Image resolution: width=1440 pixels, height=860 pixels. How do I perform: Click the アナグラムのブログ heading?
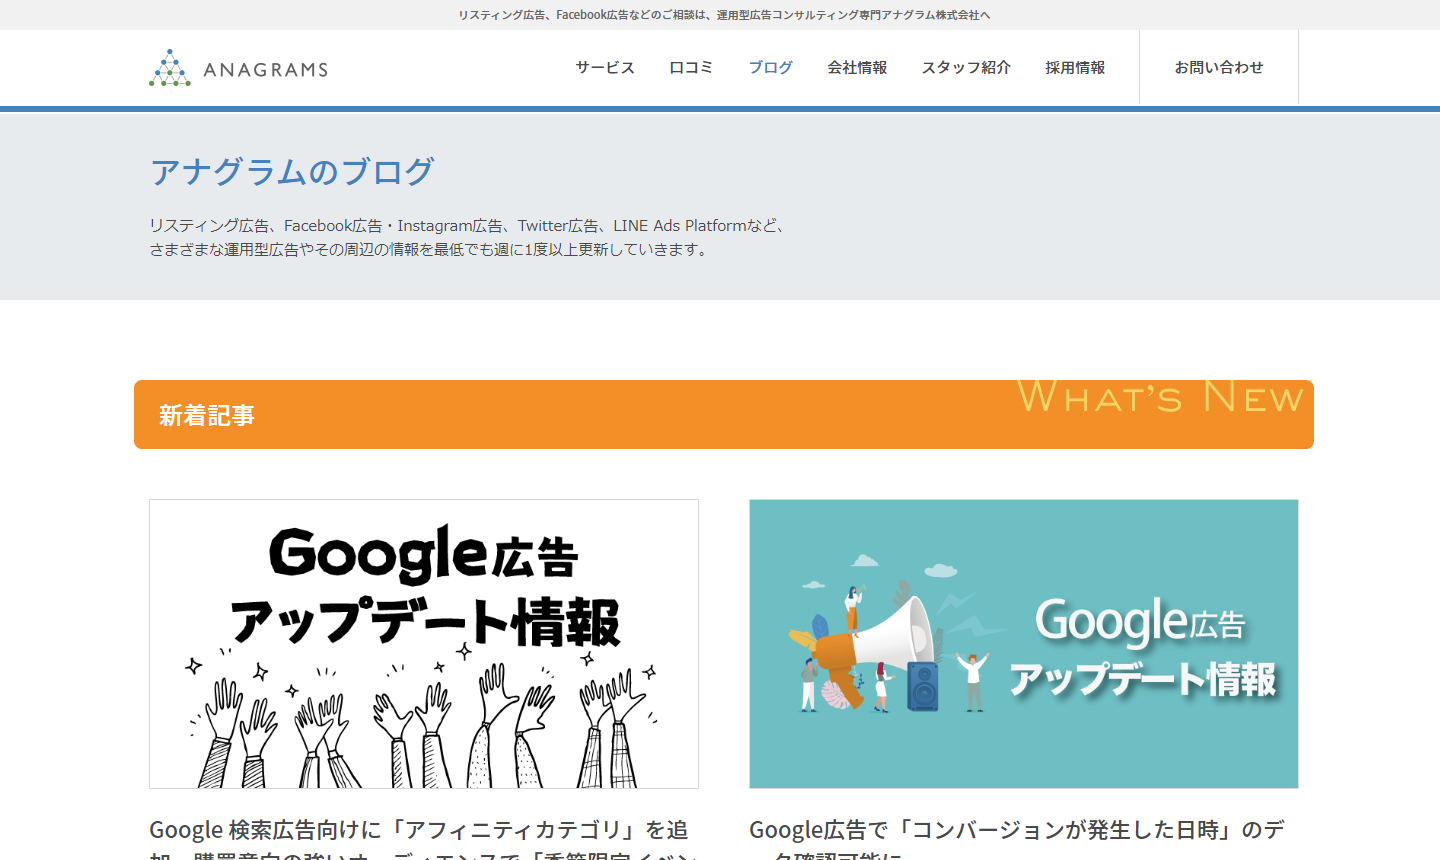[292, 171]
